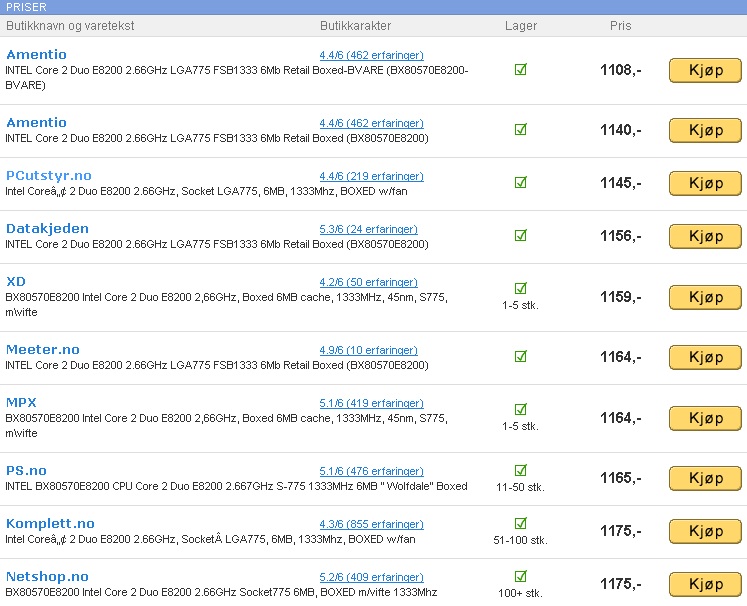Click 1-5 stk. stock text in MPX row

coord(520,426)
